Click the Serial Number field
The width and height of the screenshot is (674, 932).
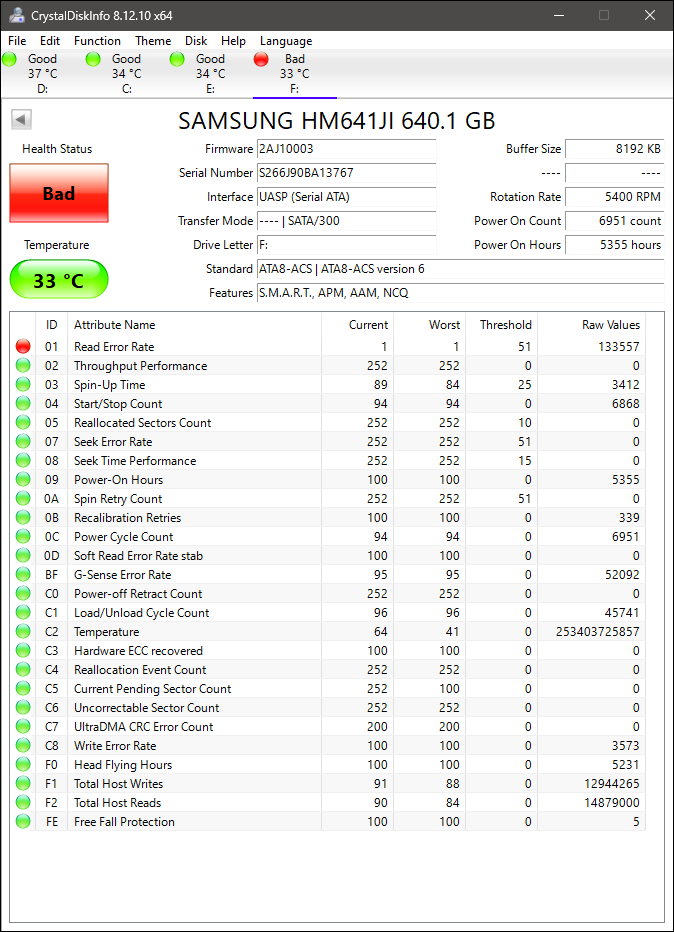click(x=347, y=173)
